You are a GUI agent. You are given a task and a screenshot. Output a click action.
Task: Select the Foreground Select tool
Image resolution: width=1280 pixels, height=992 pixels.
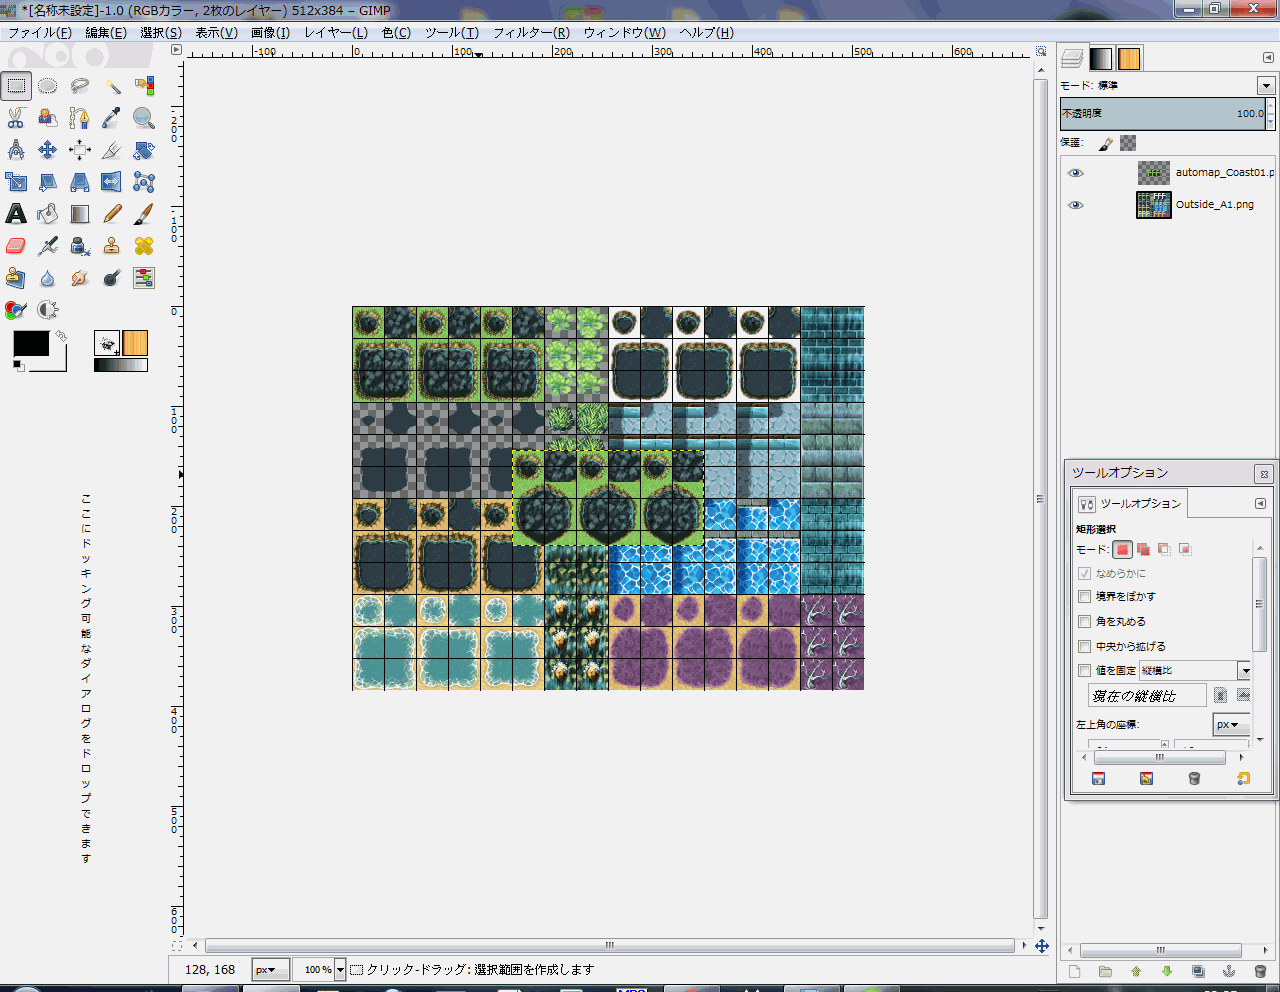click(48, 119)
